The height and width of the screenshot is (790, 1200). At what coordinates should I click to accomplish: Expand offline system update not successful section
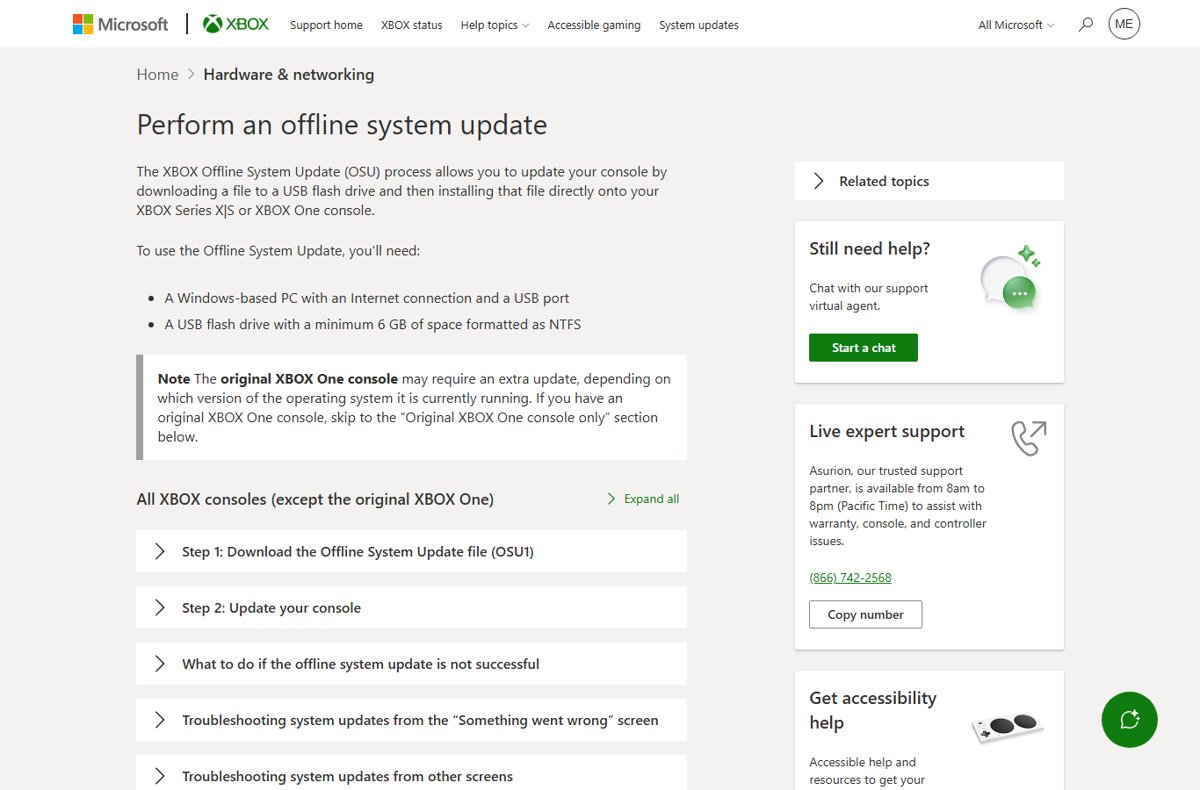411,663
